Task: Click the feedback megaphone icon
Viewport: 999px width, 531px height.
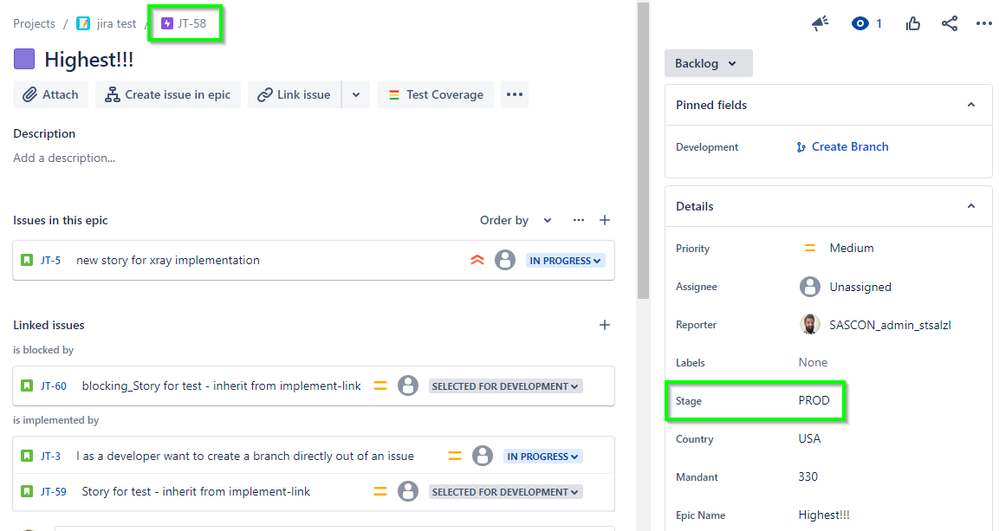Action: tap(820, 24)
